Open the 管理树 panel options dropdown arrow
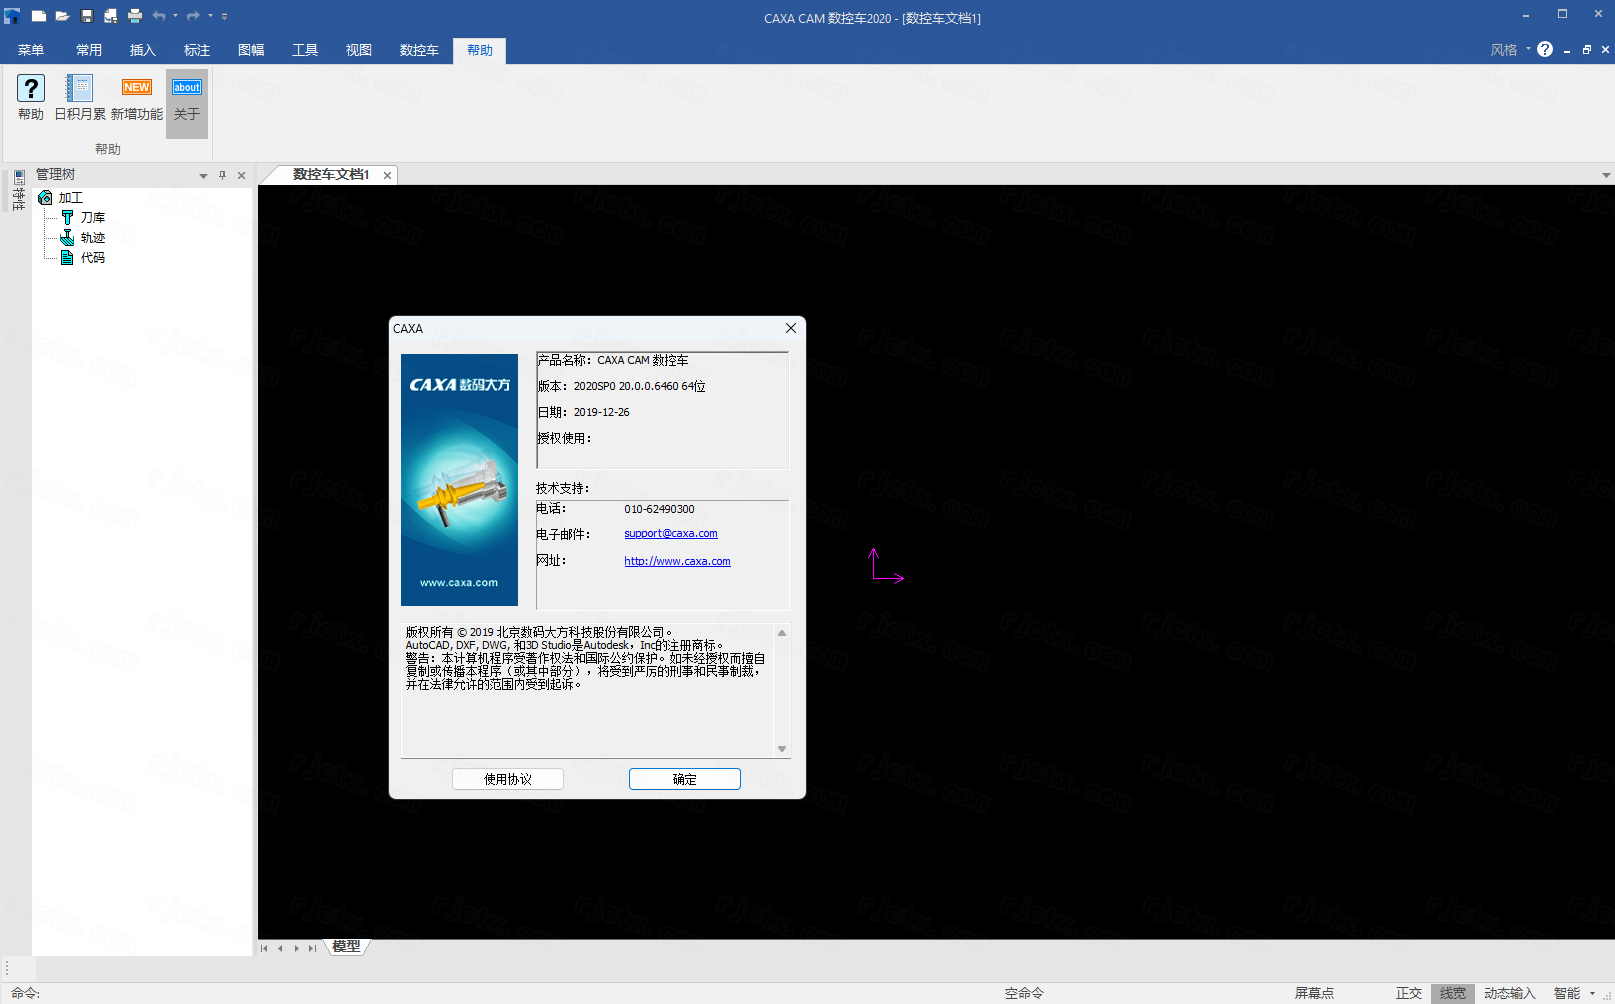Viewport: 1615px width, 1004px height. pyautogui.click(x=203, y=176)
